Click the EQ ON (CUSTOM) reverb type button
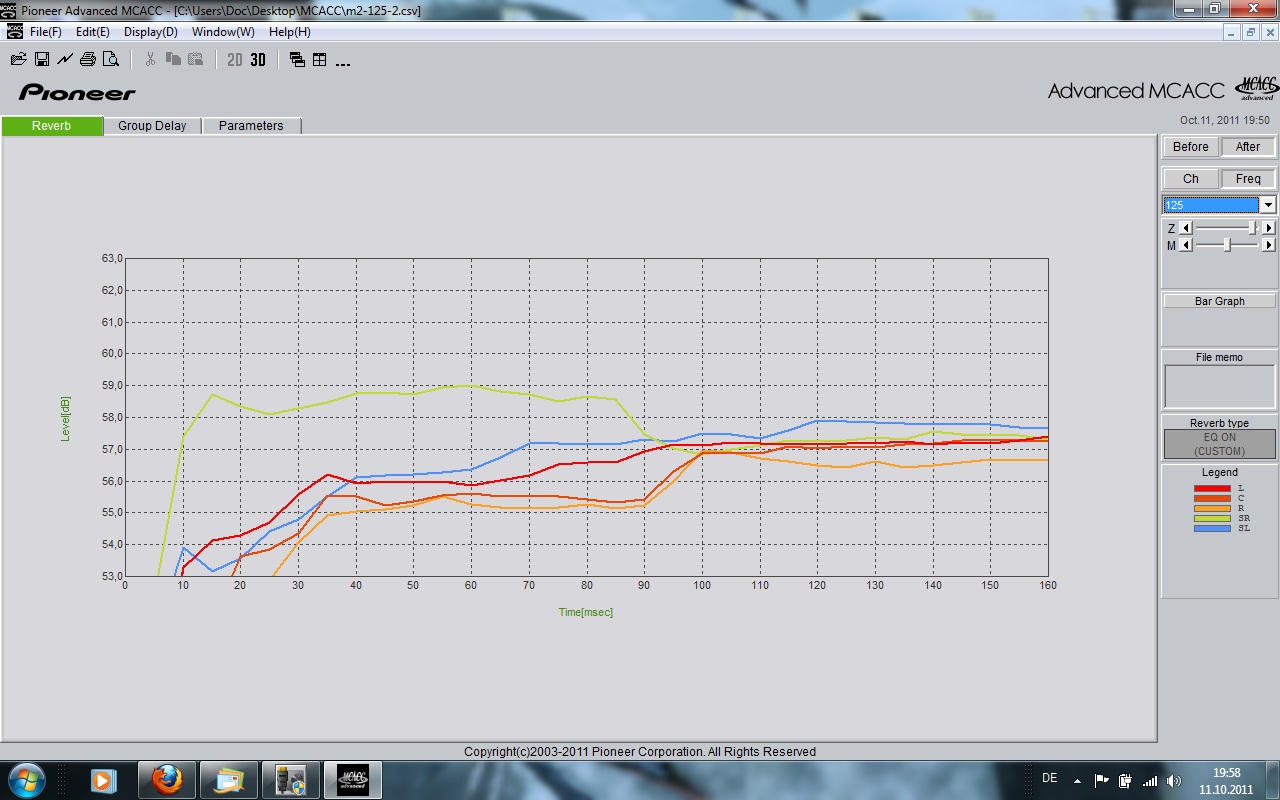1280x800 pixels. coord(1219,444)
